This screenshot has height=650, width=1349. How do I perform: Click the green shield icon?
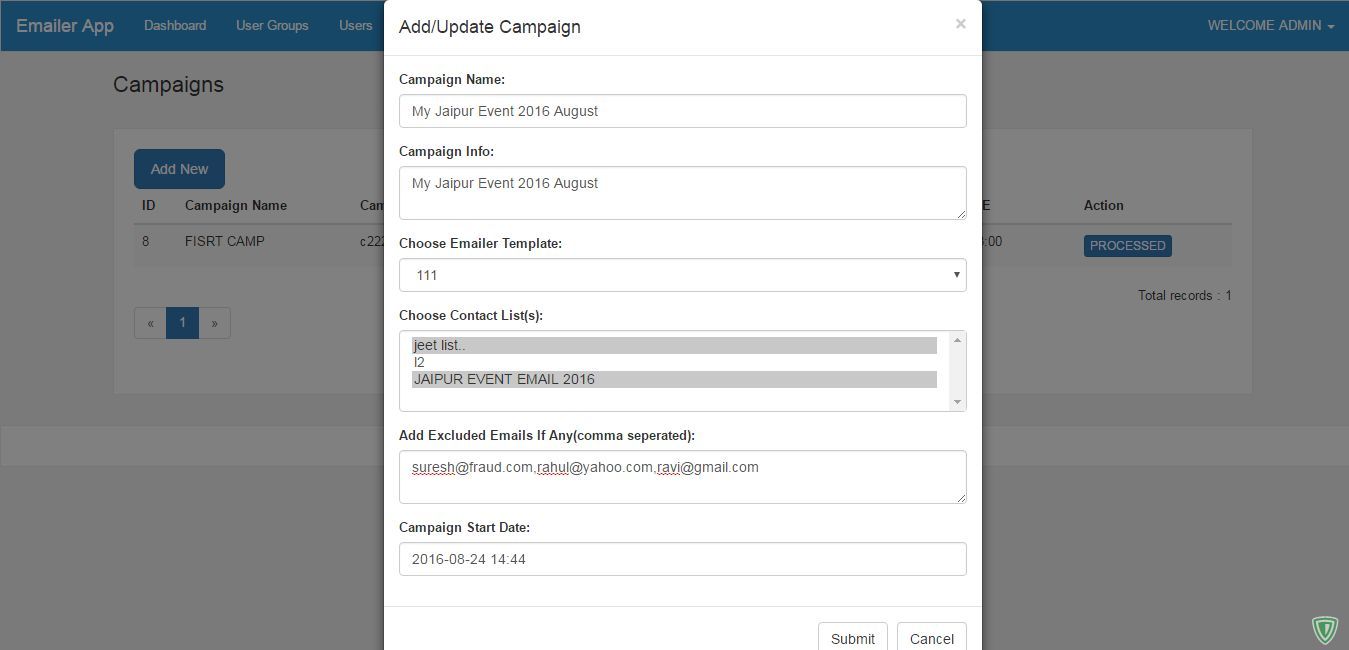[x=1324, y=629]
